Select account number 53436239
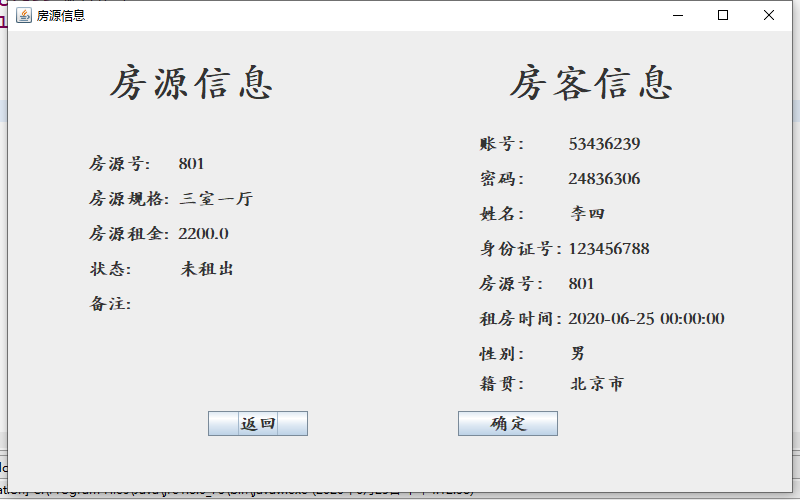Image resolution: width=800 pixels, height=500 pixels. point(605,144)
